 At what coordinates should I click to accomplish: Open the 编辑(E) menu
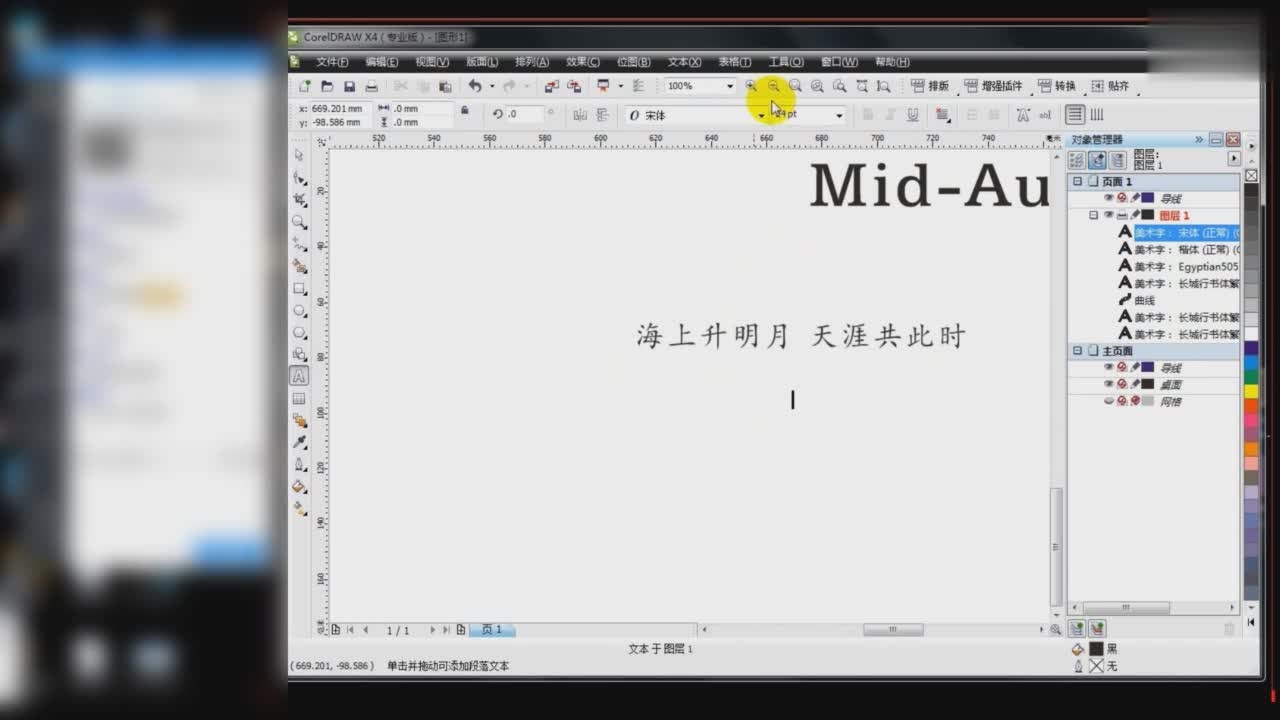[x=382, y=62]
